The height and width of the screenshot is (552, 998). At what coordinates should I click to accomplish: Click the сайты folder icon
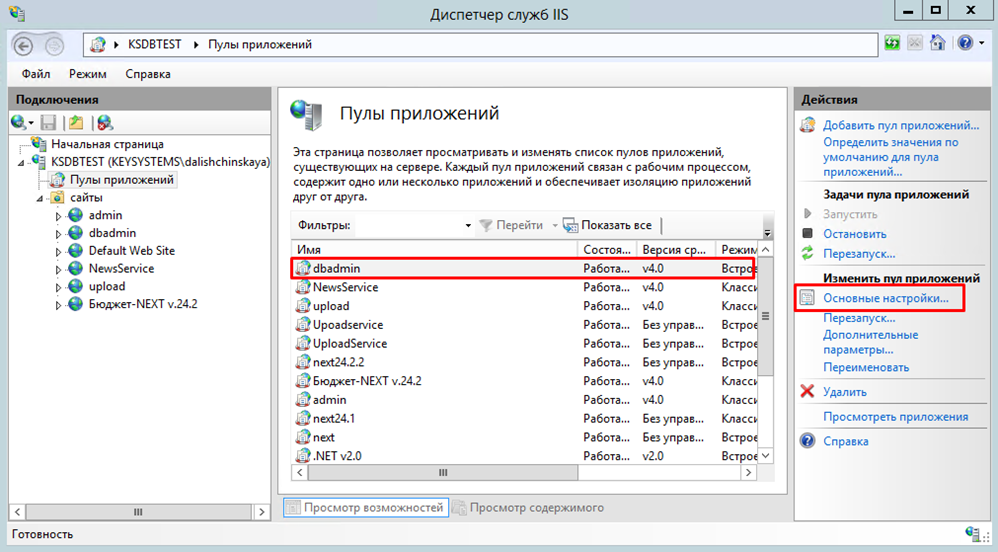pyautogui.click(x=57, y=197)
